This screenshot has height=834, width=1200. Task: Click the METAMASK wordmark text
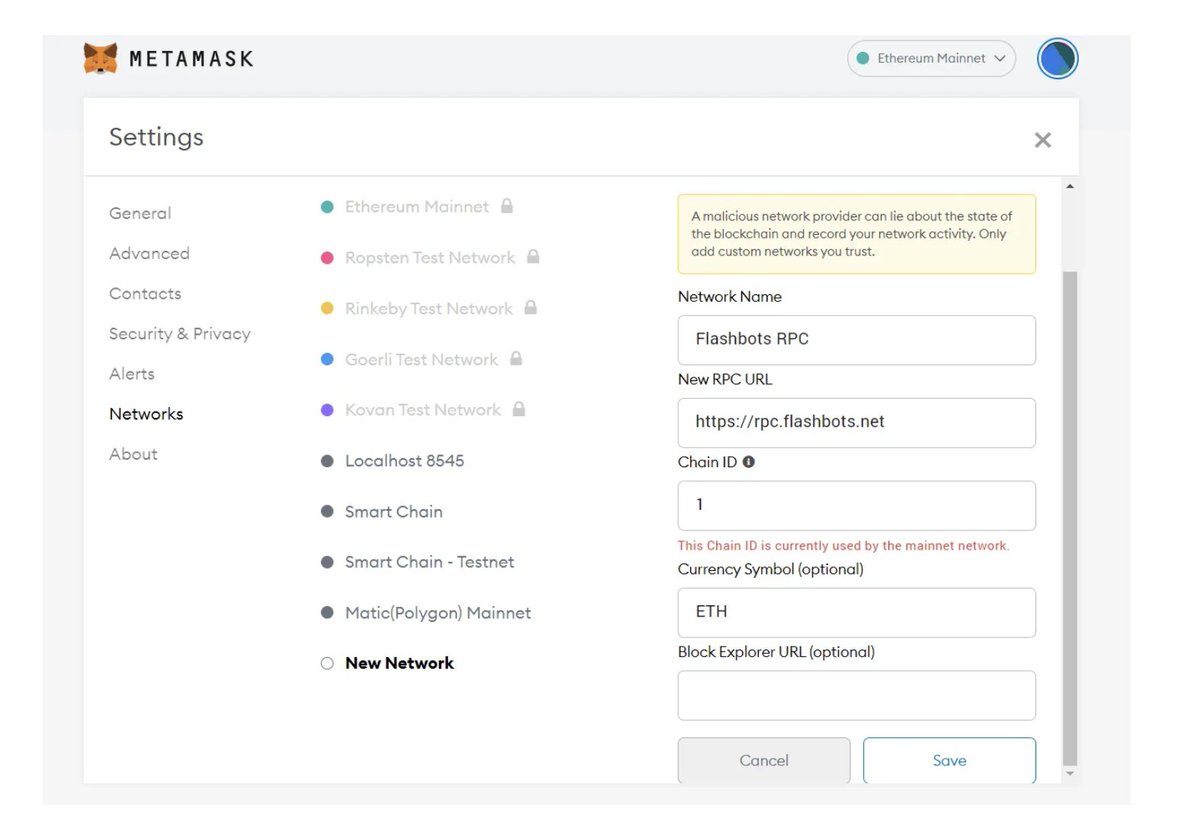click(191, 59)
